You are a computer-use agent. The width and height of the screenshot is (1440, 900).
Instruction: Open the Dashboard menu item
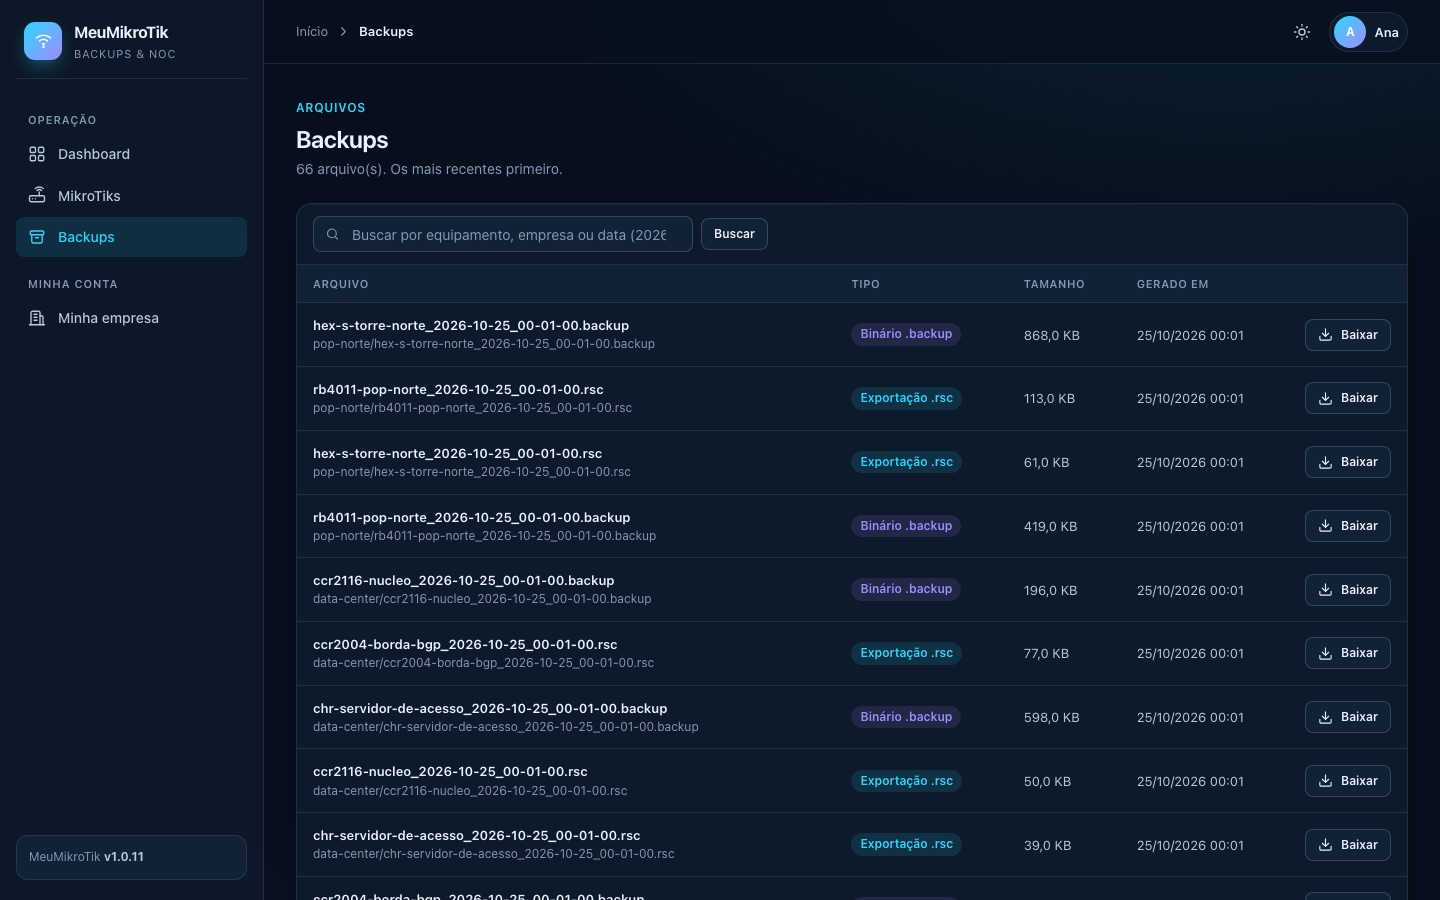click(x=131, y=154)
